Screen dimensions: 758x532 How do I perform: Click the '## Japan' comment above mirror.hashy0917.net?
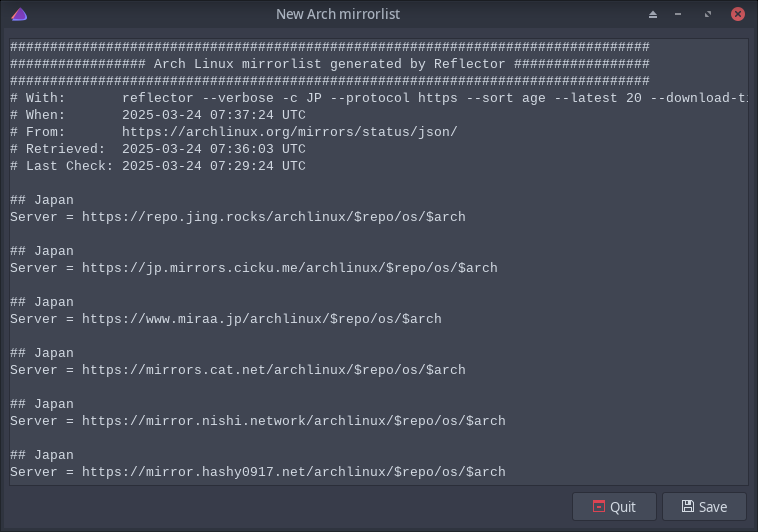42,455
